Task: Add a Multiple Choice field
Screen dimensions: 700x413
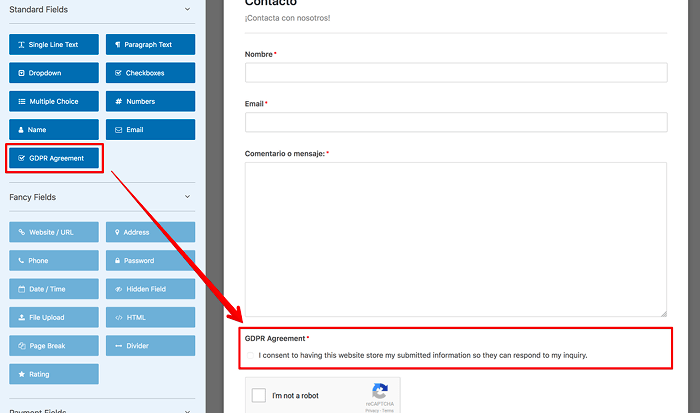Action: pos(54,101)
